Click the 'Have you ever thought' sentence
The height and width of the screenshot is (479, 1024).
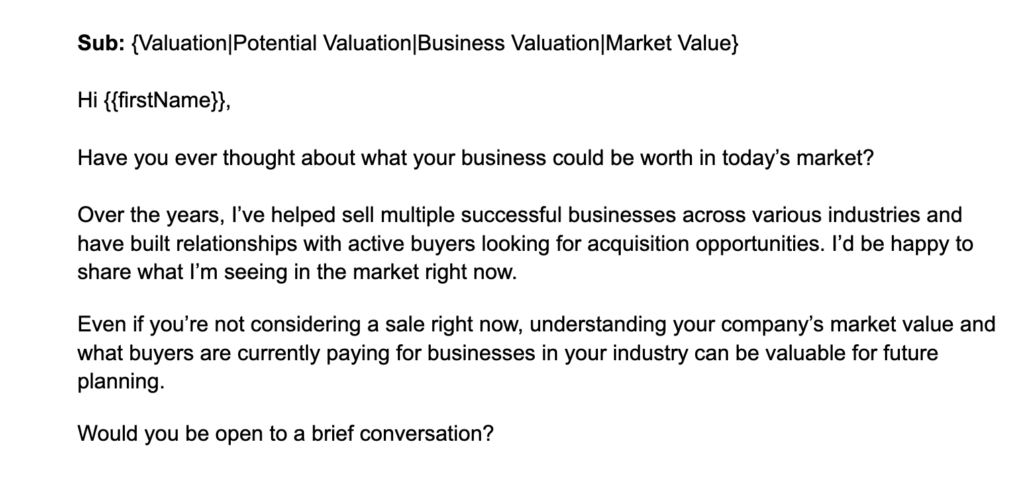pyautogui.click(x=475, y=158)
